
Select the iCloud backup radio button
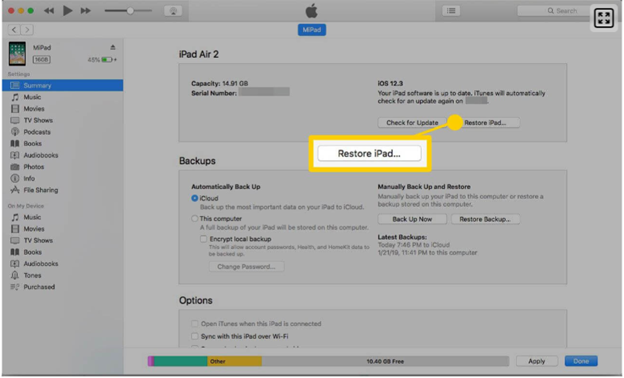(195, 198)
